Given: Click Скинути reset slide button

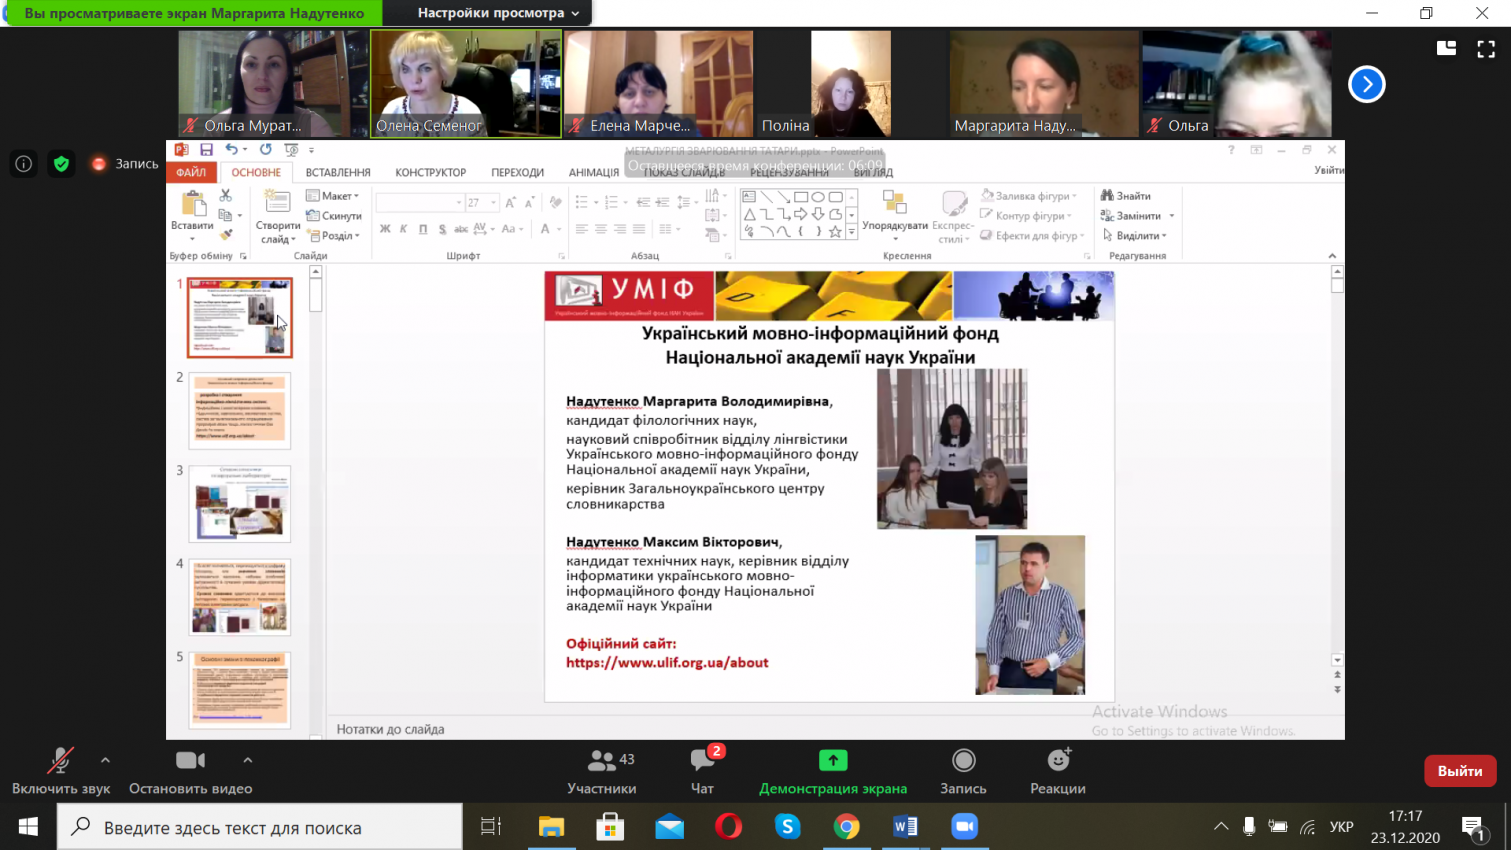Looking at the screenshot, I should pos(334,216).
